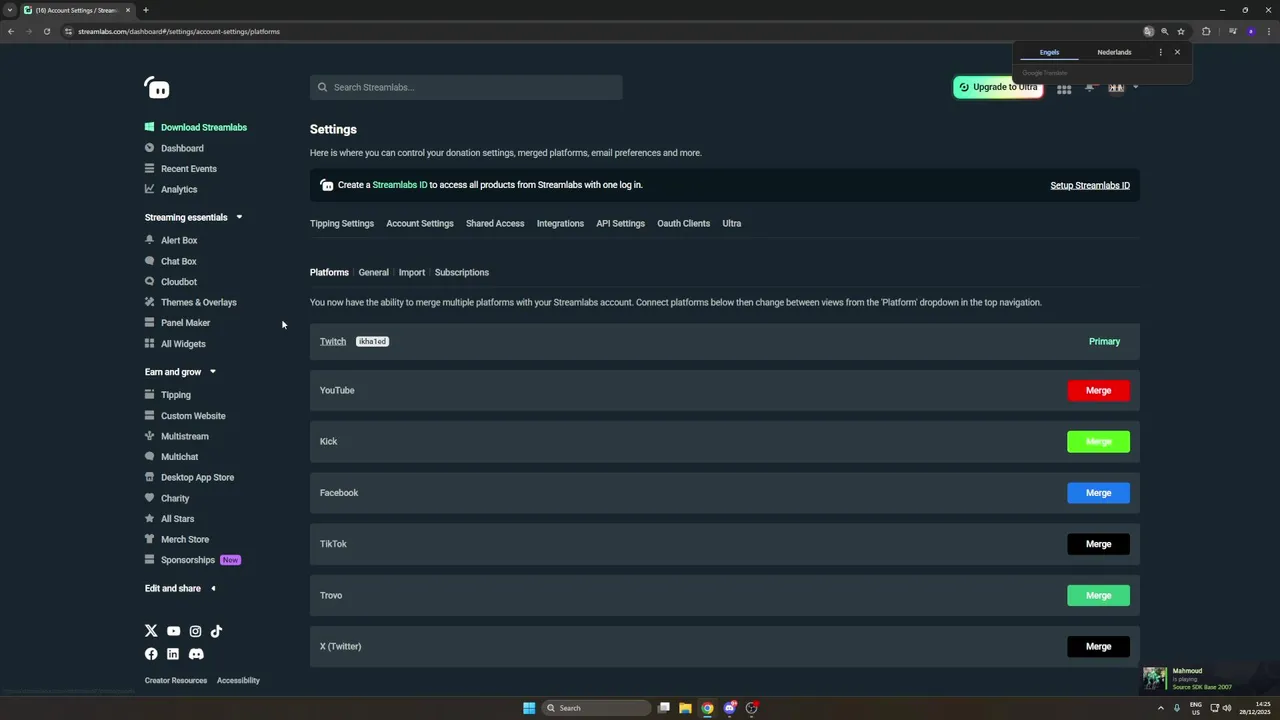Viewport: 1280px width, 720px height.
Task: Switch to Integrations tab
Action: coord(560,223)
